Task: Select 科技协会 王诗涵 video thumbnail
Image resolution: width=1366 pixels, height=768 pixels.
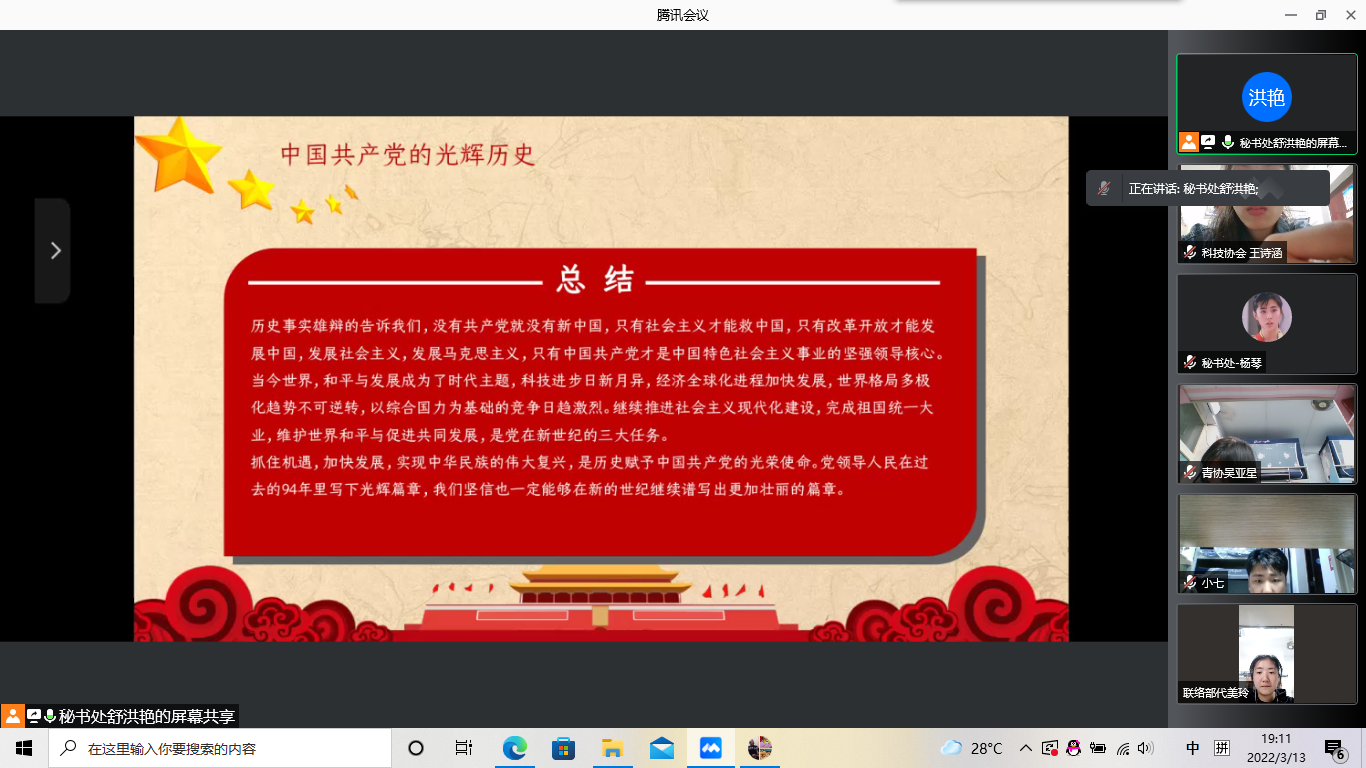Action: pos(1266,213)
